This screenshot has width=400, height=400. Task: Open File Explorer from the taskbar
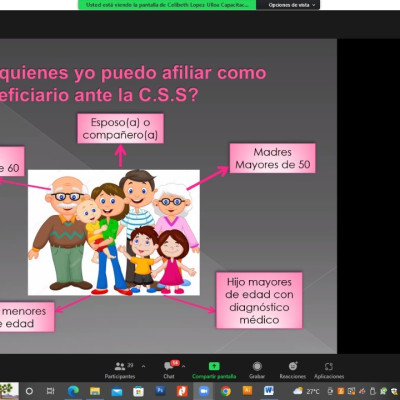(95, 391)
